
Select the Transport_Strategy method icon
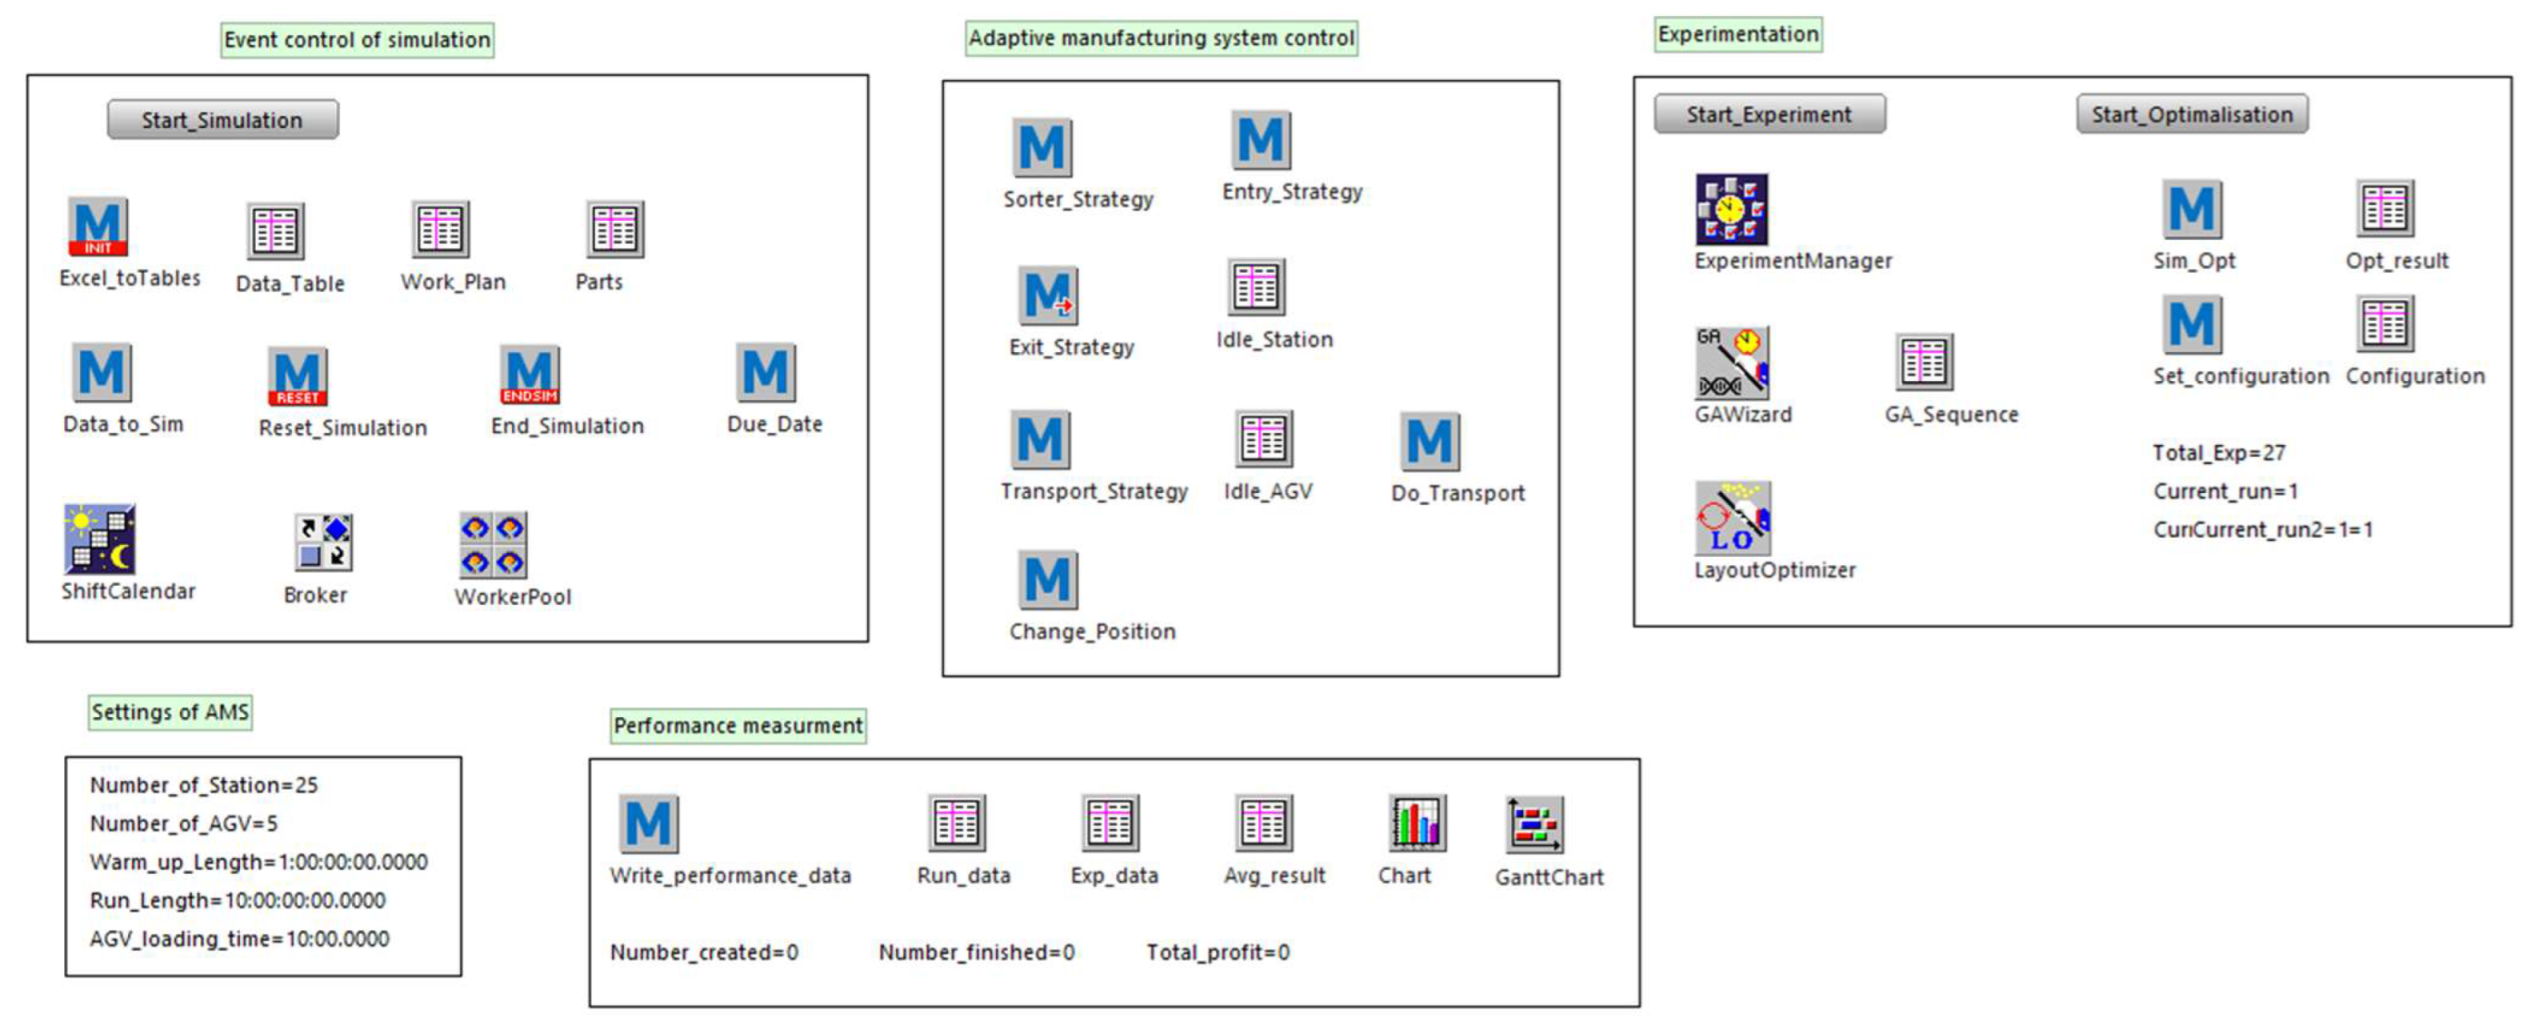[1040, 439]
